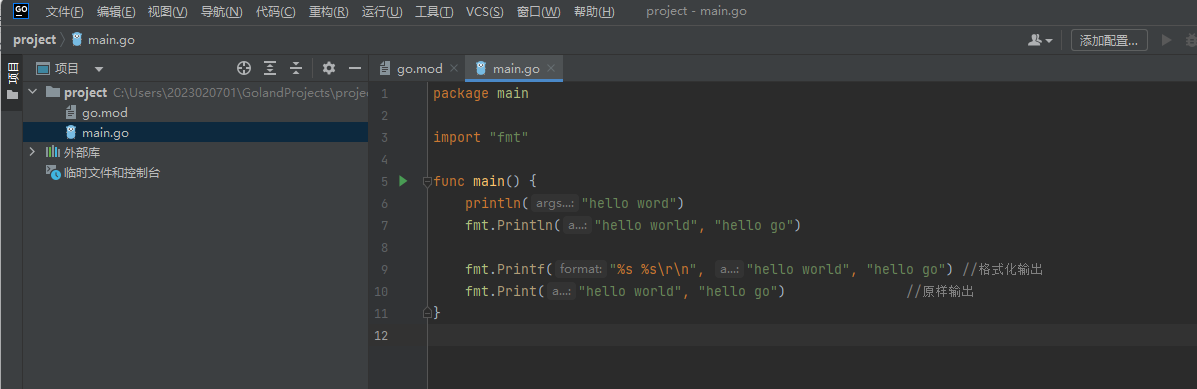Screen dimensions: 1197x389
Task: Click the project breadcrumb in navigation bar
Action: tap(34, 40)
